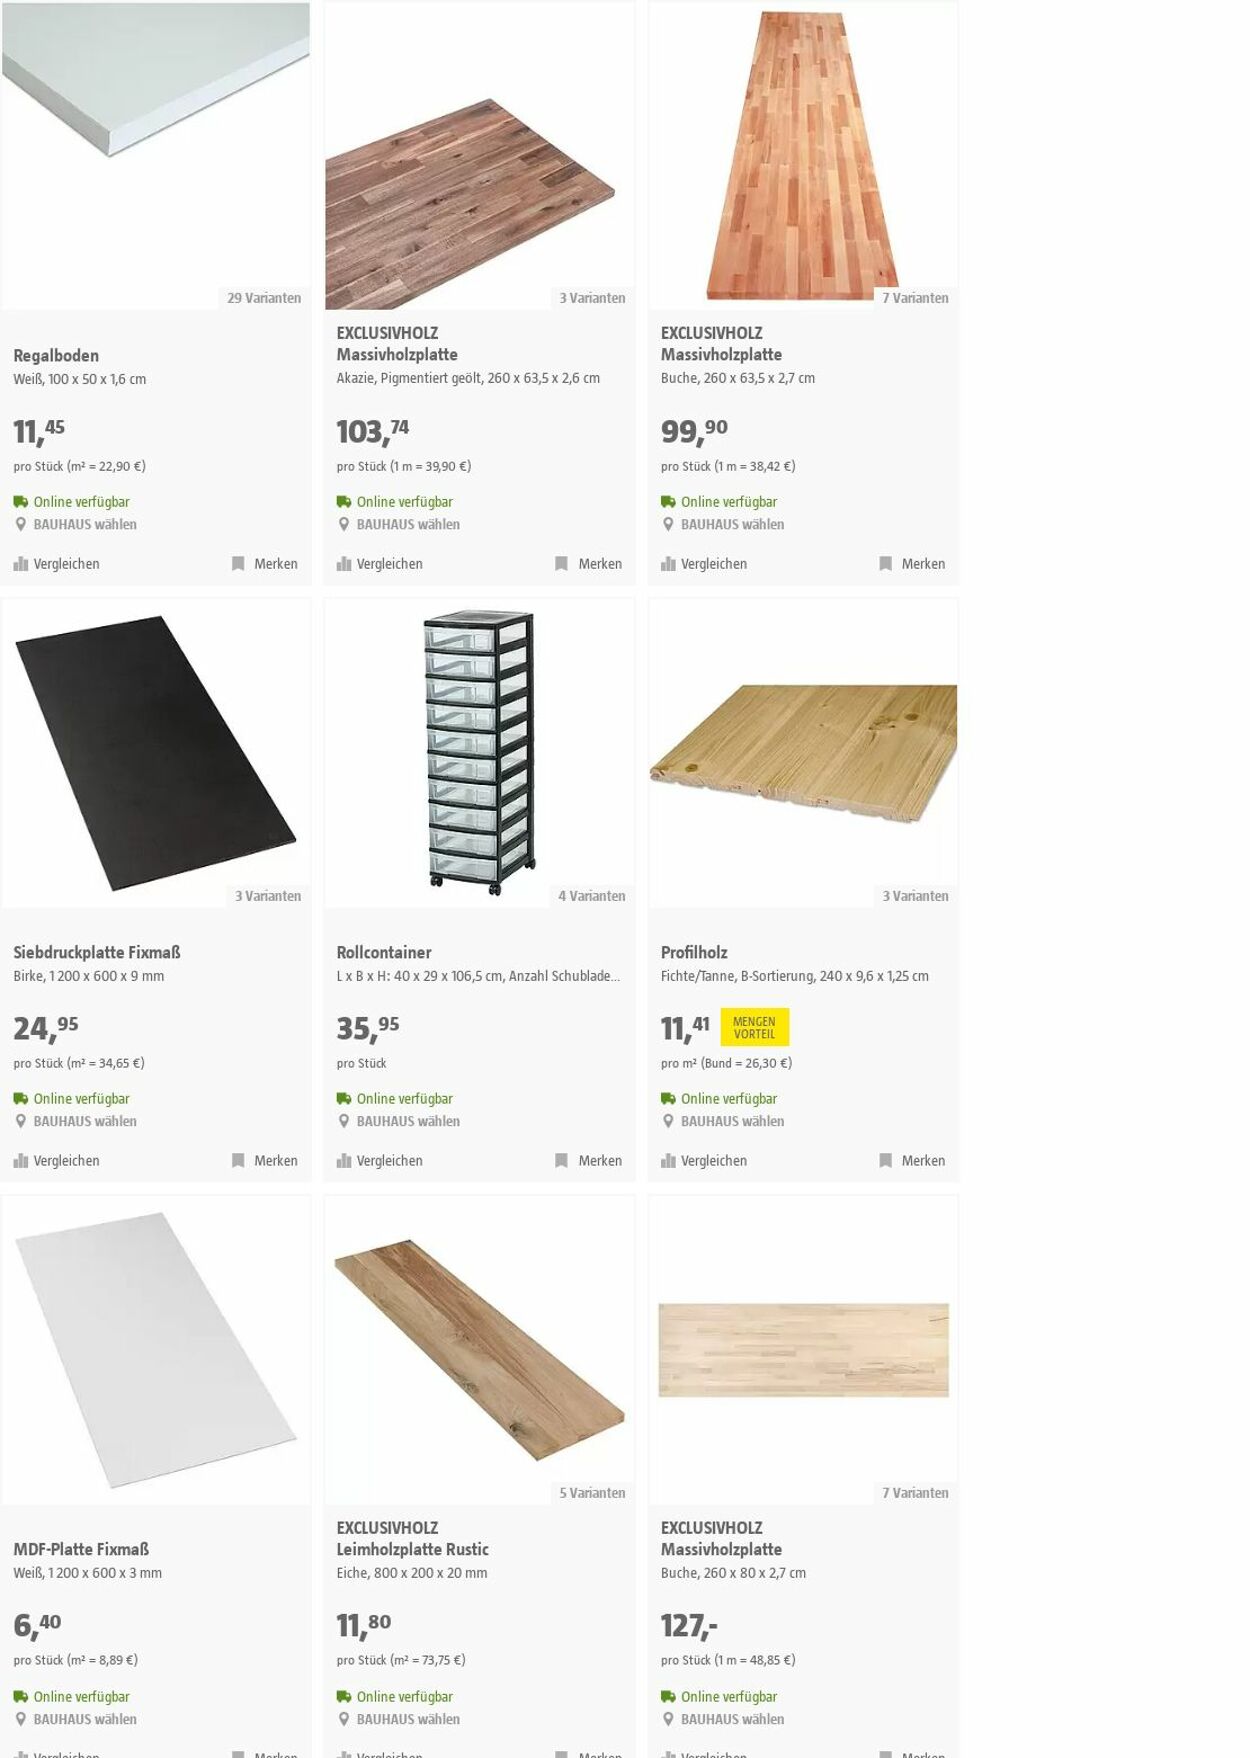Click bookmark icon for Akazie Massivholzplatte
The height and width of the screenshot is (1758, 1250).
tap(561, 564)
